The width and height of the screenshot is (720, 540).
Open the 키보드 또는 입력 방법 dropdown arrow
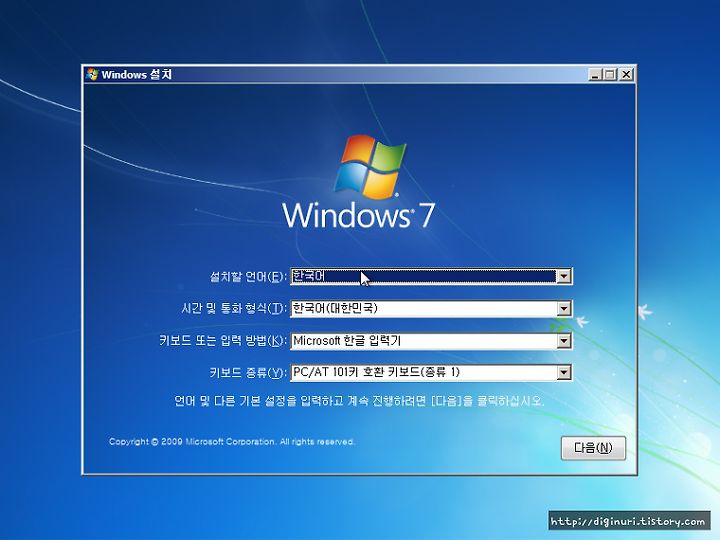click(x=564, y=341)
